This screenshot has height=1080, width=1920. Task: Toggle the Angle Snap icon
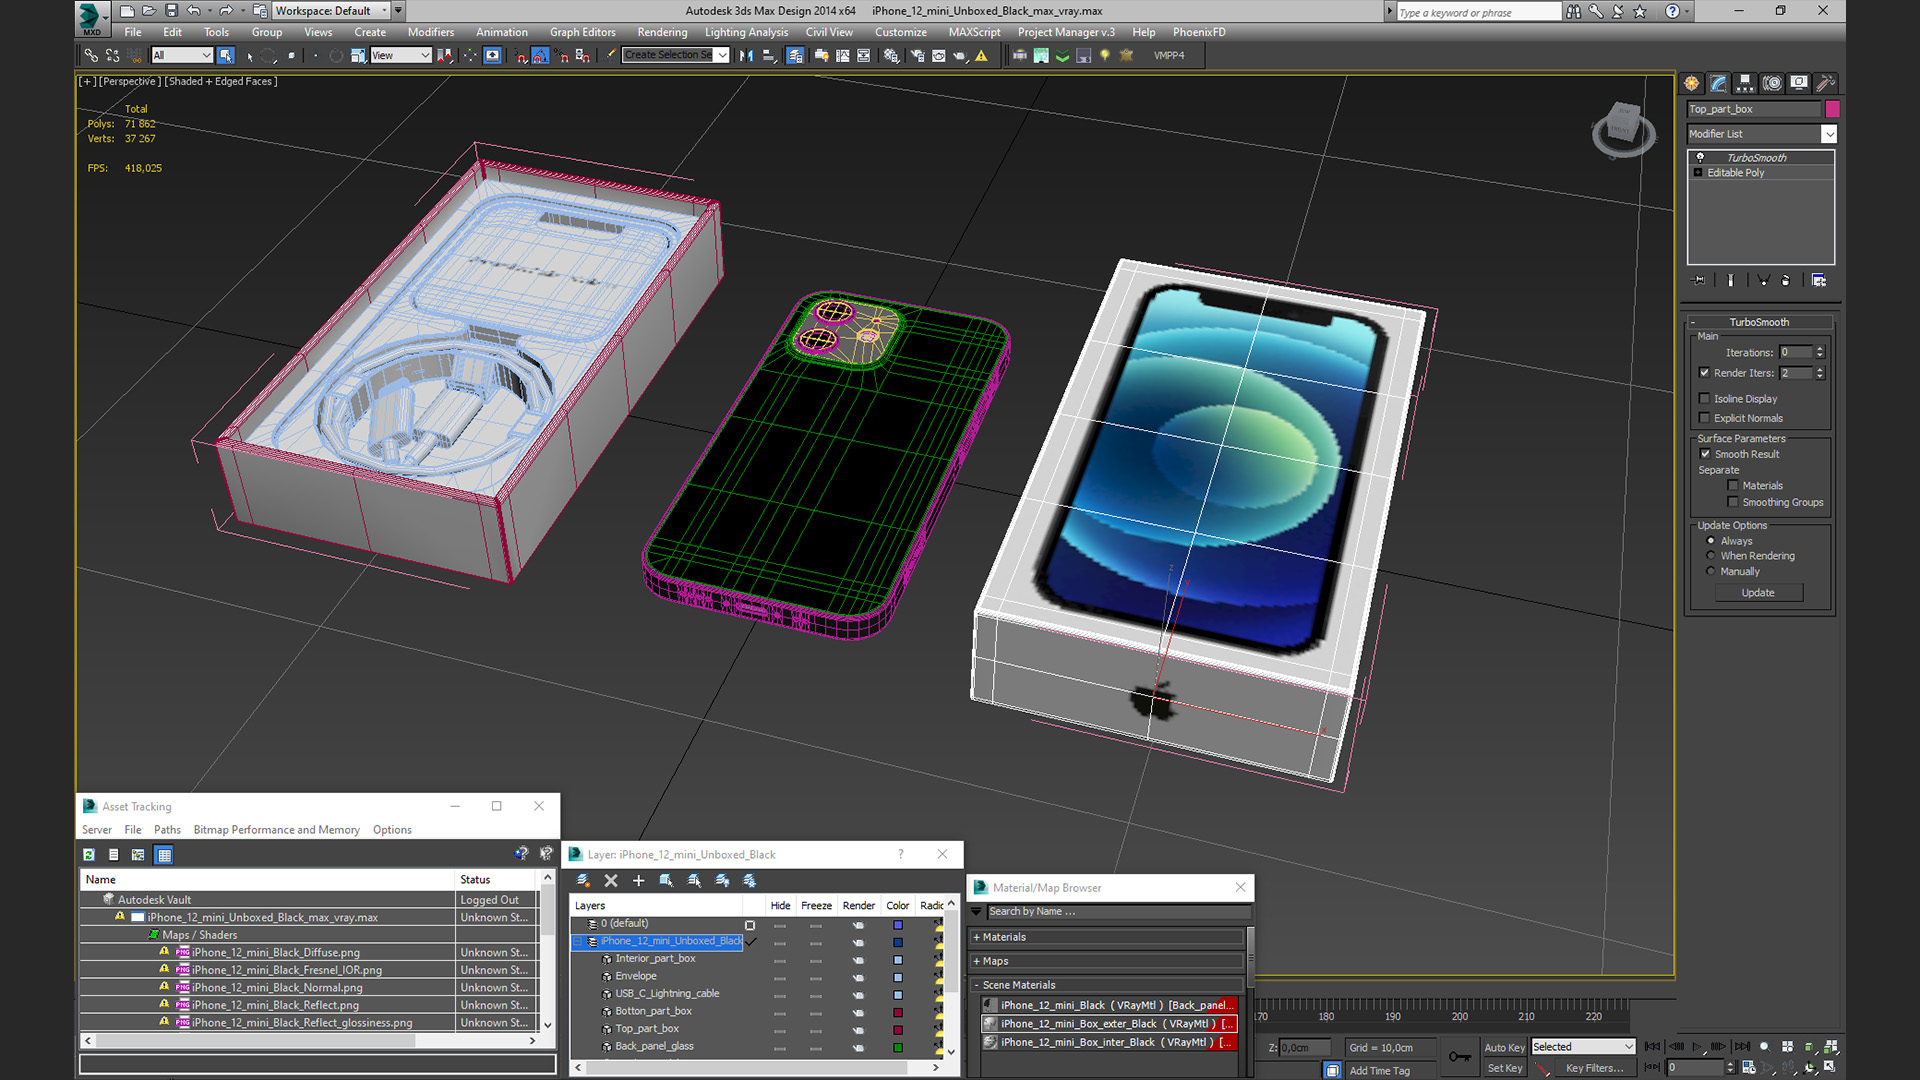tap(540, 56)
